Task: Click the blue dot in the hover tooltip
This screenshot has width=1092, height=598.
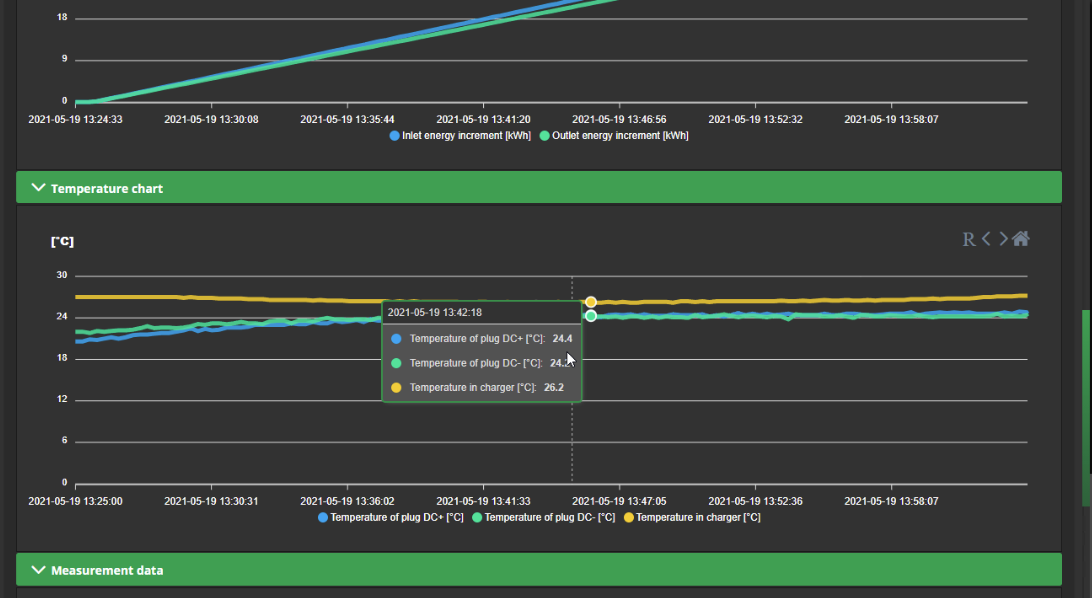Action: coord(397,339)
